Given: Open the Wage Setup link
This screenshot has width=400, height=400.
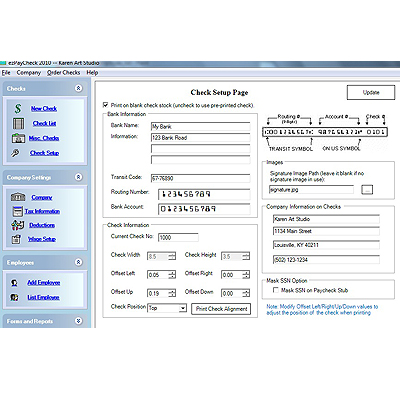Looking at the screenshot, I should [x=42, y=239].
